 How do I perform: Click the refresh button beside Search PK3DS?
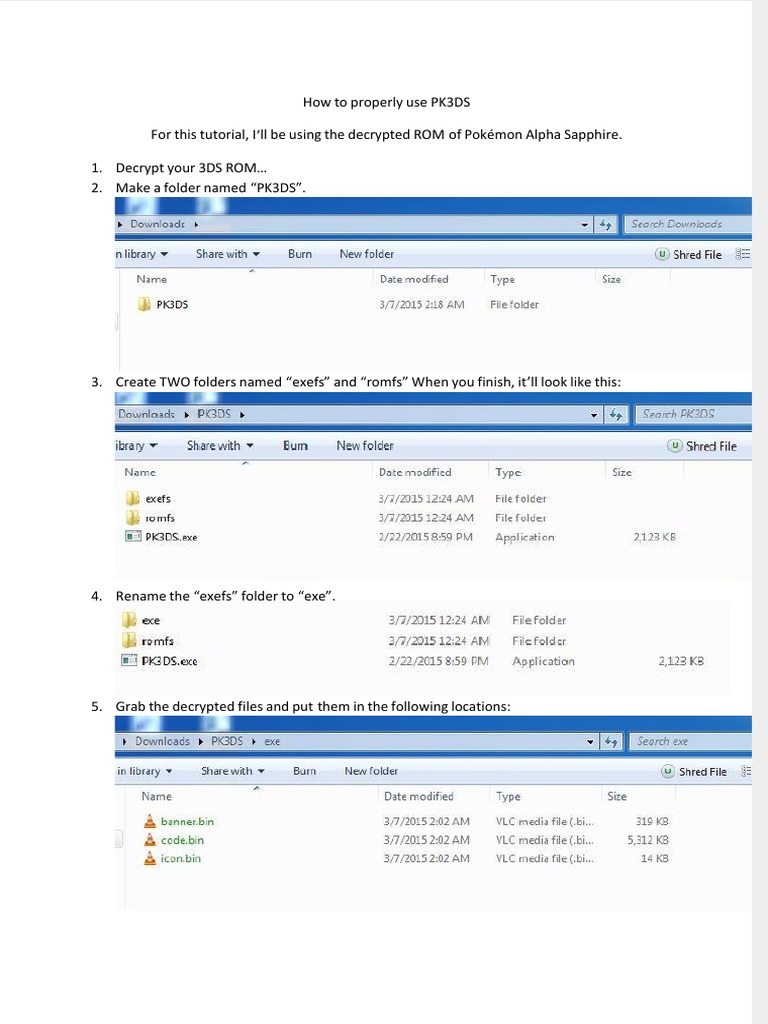click(x=616, y=414)
